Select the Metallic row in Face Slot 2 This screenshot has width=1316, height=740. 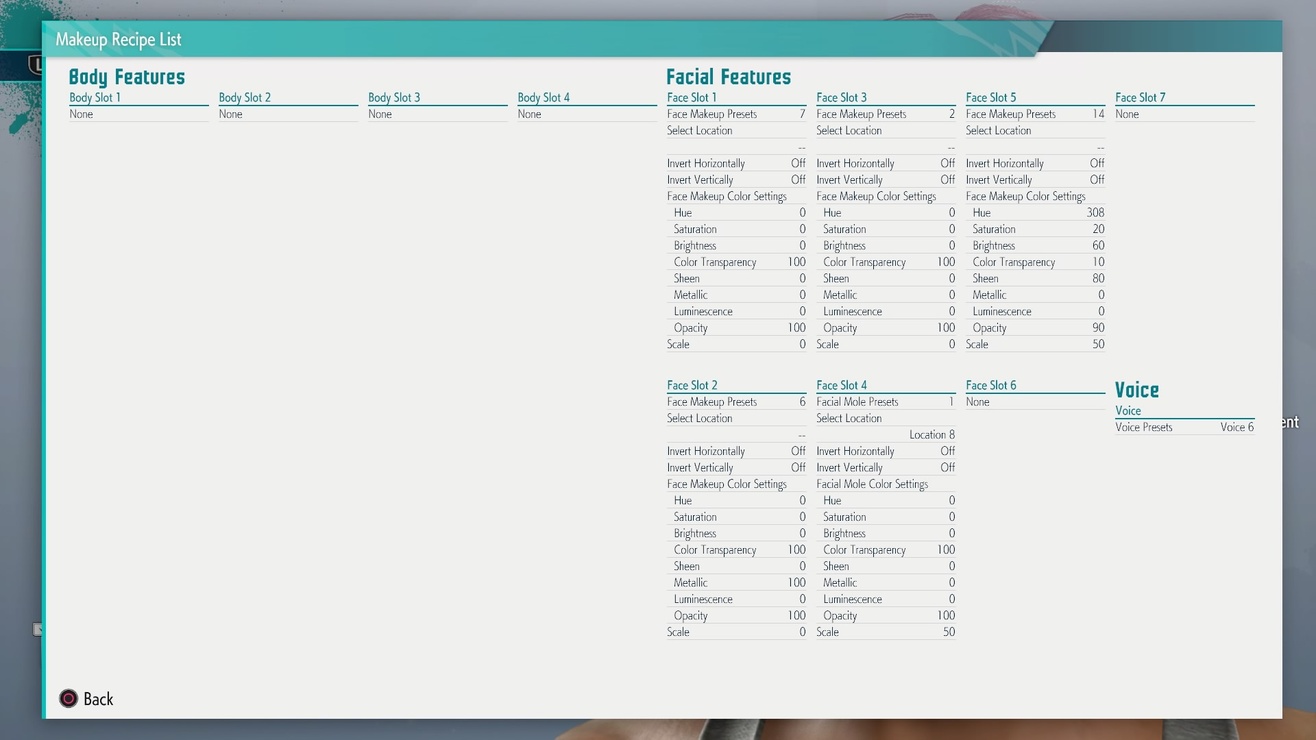[736, 583]
